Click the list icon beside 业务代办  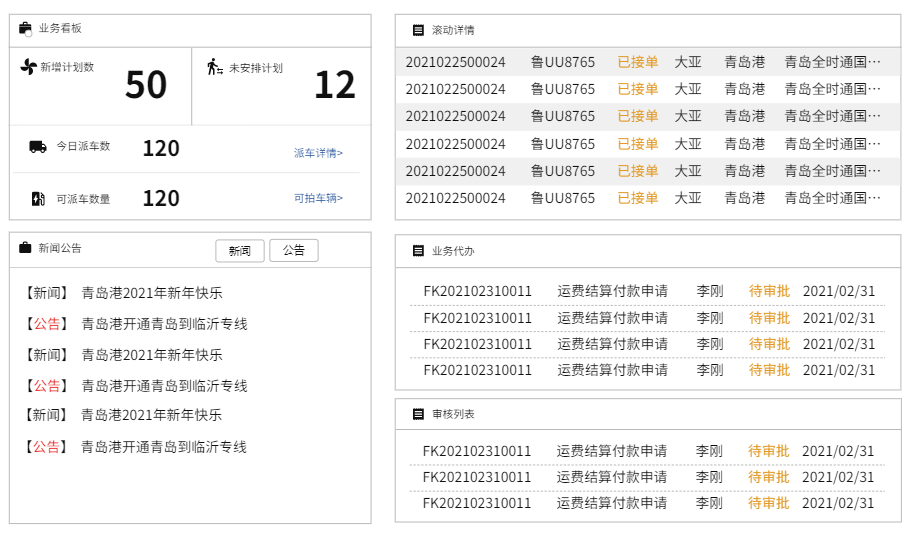click(x=418, y=251)
